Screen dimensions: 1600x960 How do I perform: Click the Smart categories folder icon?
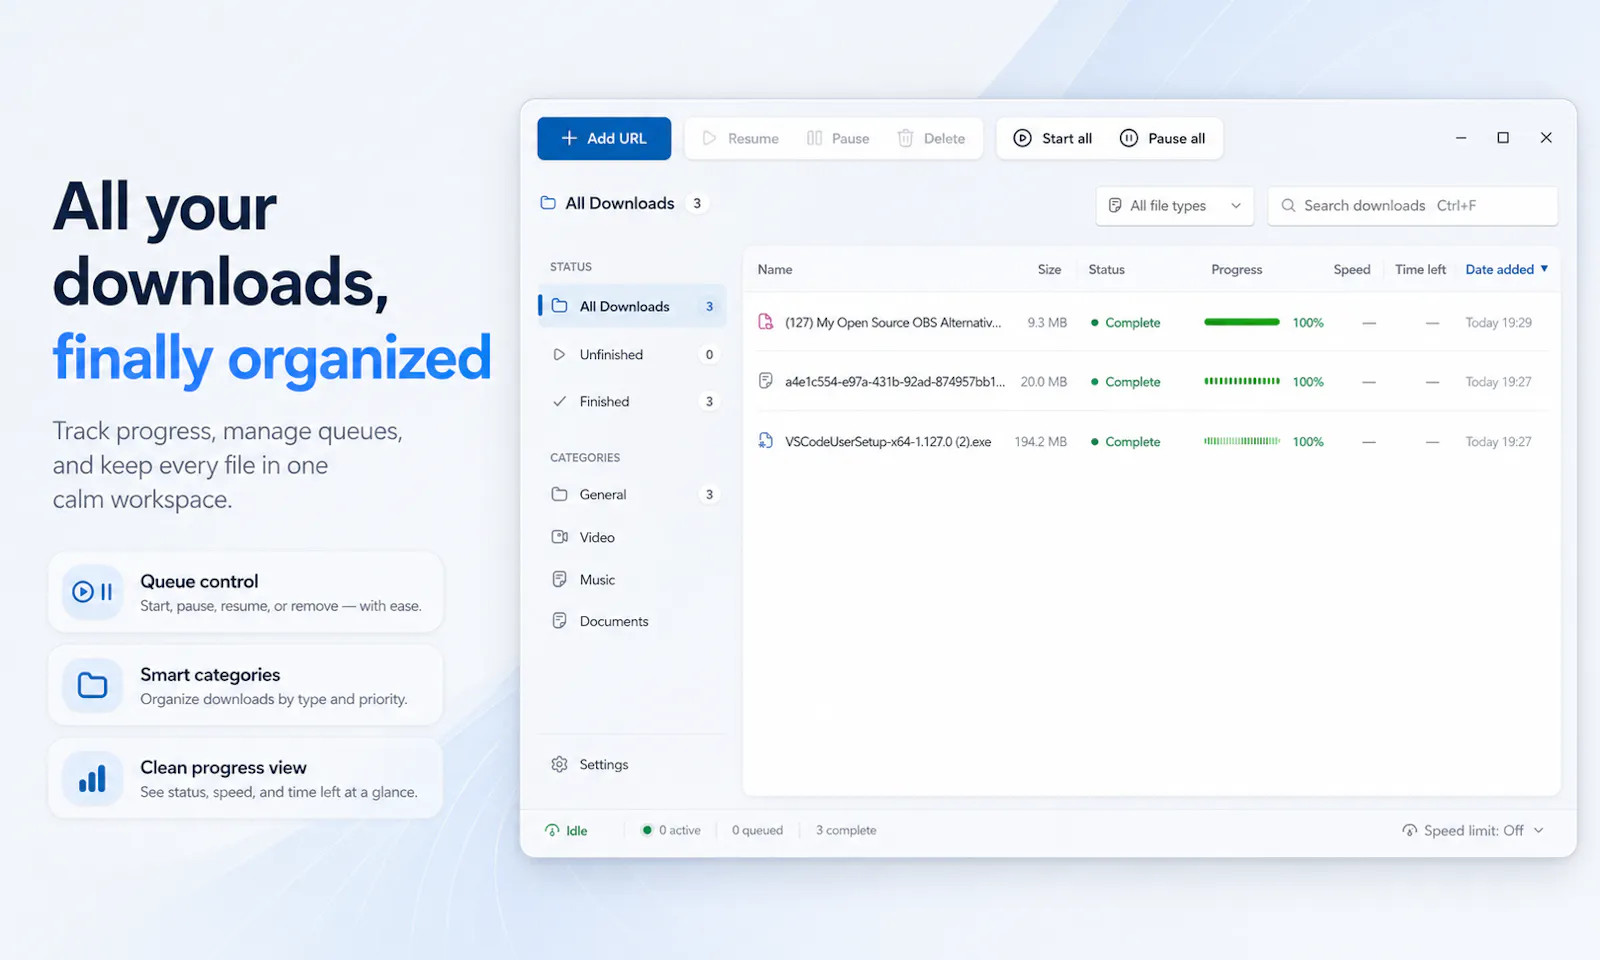(92, 685)
